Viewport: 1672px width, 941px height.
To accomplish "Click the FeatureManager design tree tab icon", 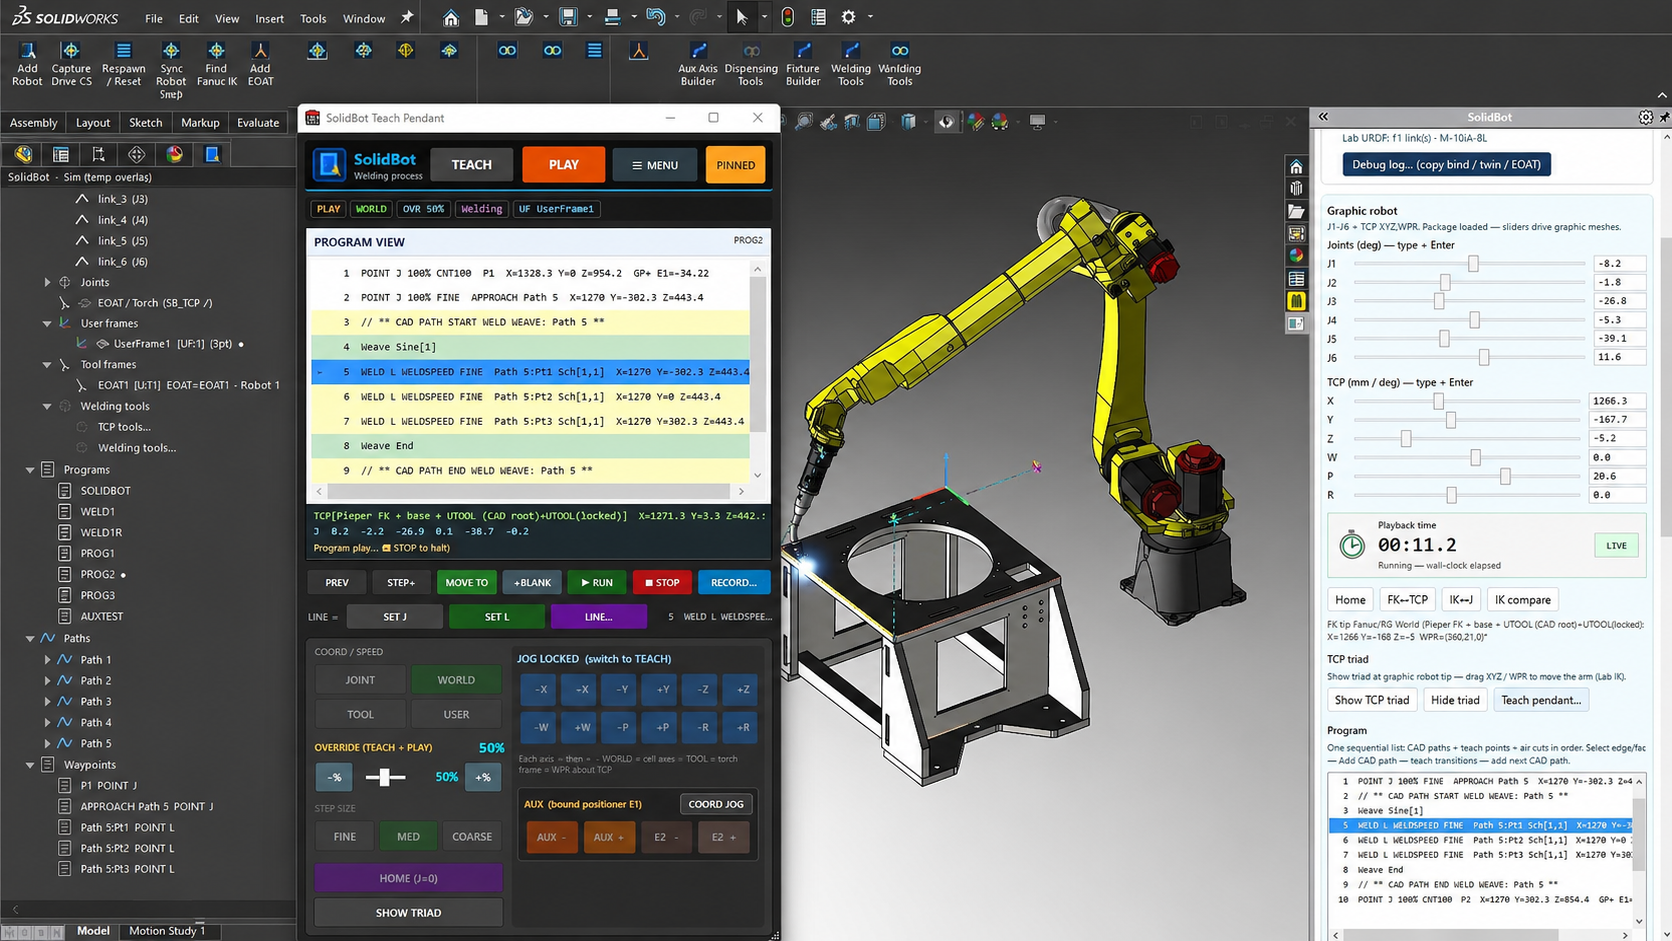I will [23, 154].
